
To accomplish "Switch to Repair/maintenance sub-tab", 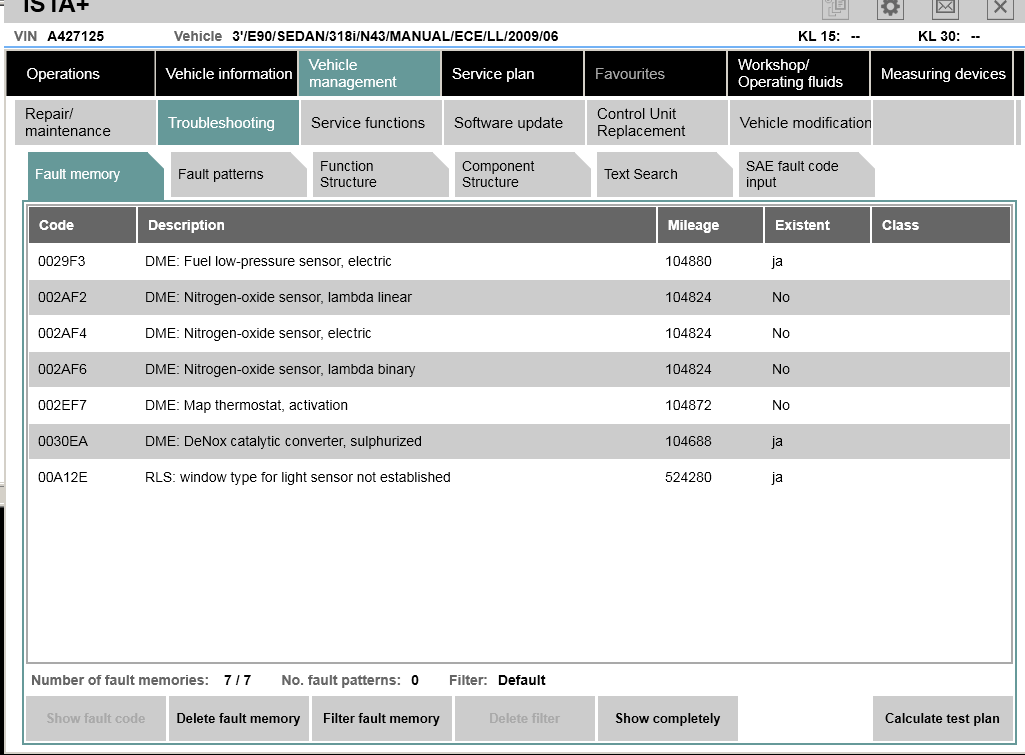I will coord(85,122).
